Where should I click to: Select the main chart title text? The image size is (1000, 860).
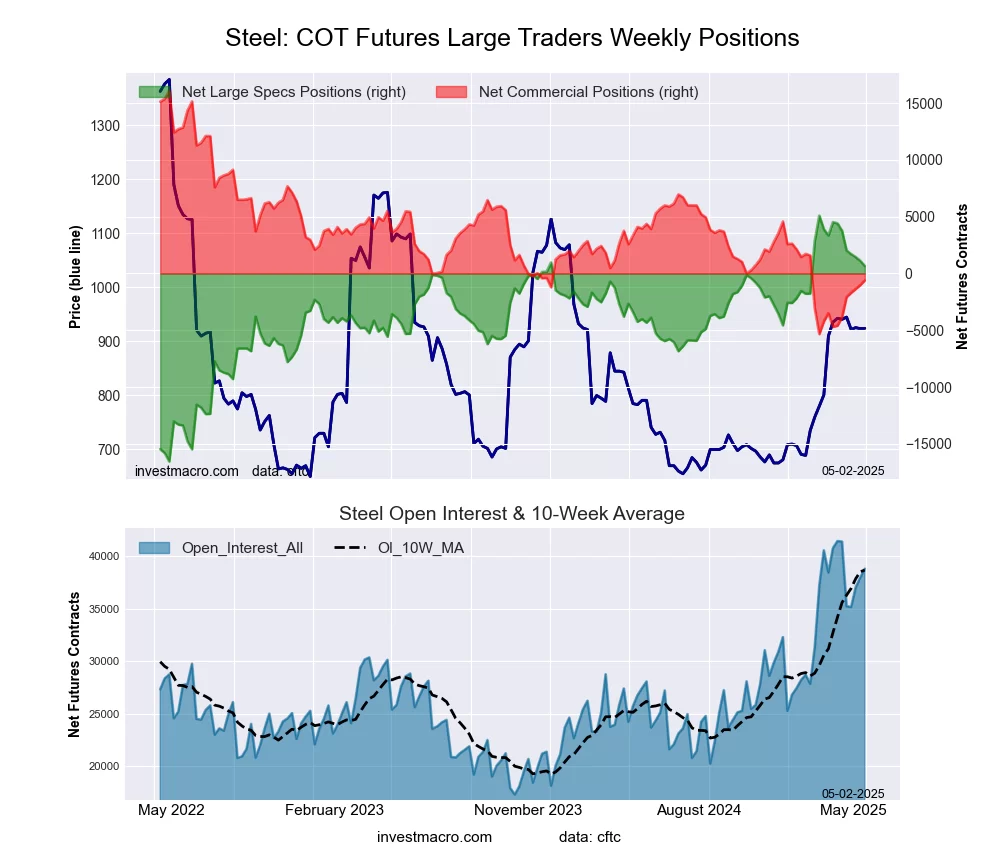pos(512,38)
